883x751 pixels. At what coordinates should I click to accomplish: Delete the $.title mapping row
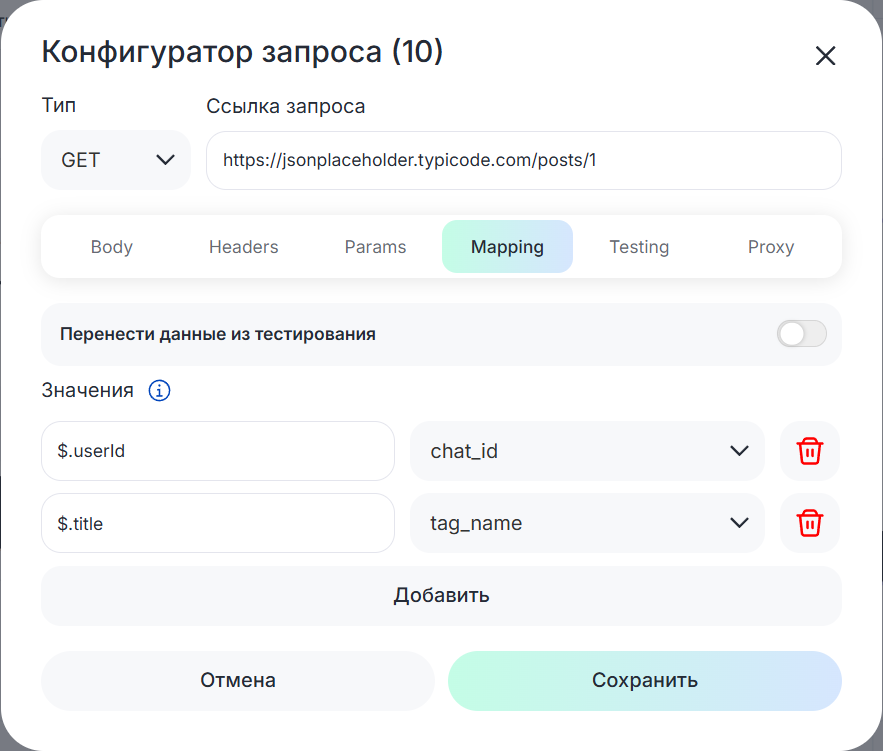[x=809, y=523]
